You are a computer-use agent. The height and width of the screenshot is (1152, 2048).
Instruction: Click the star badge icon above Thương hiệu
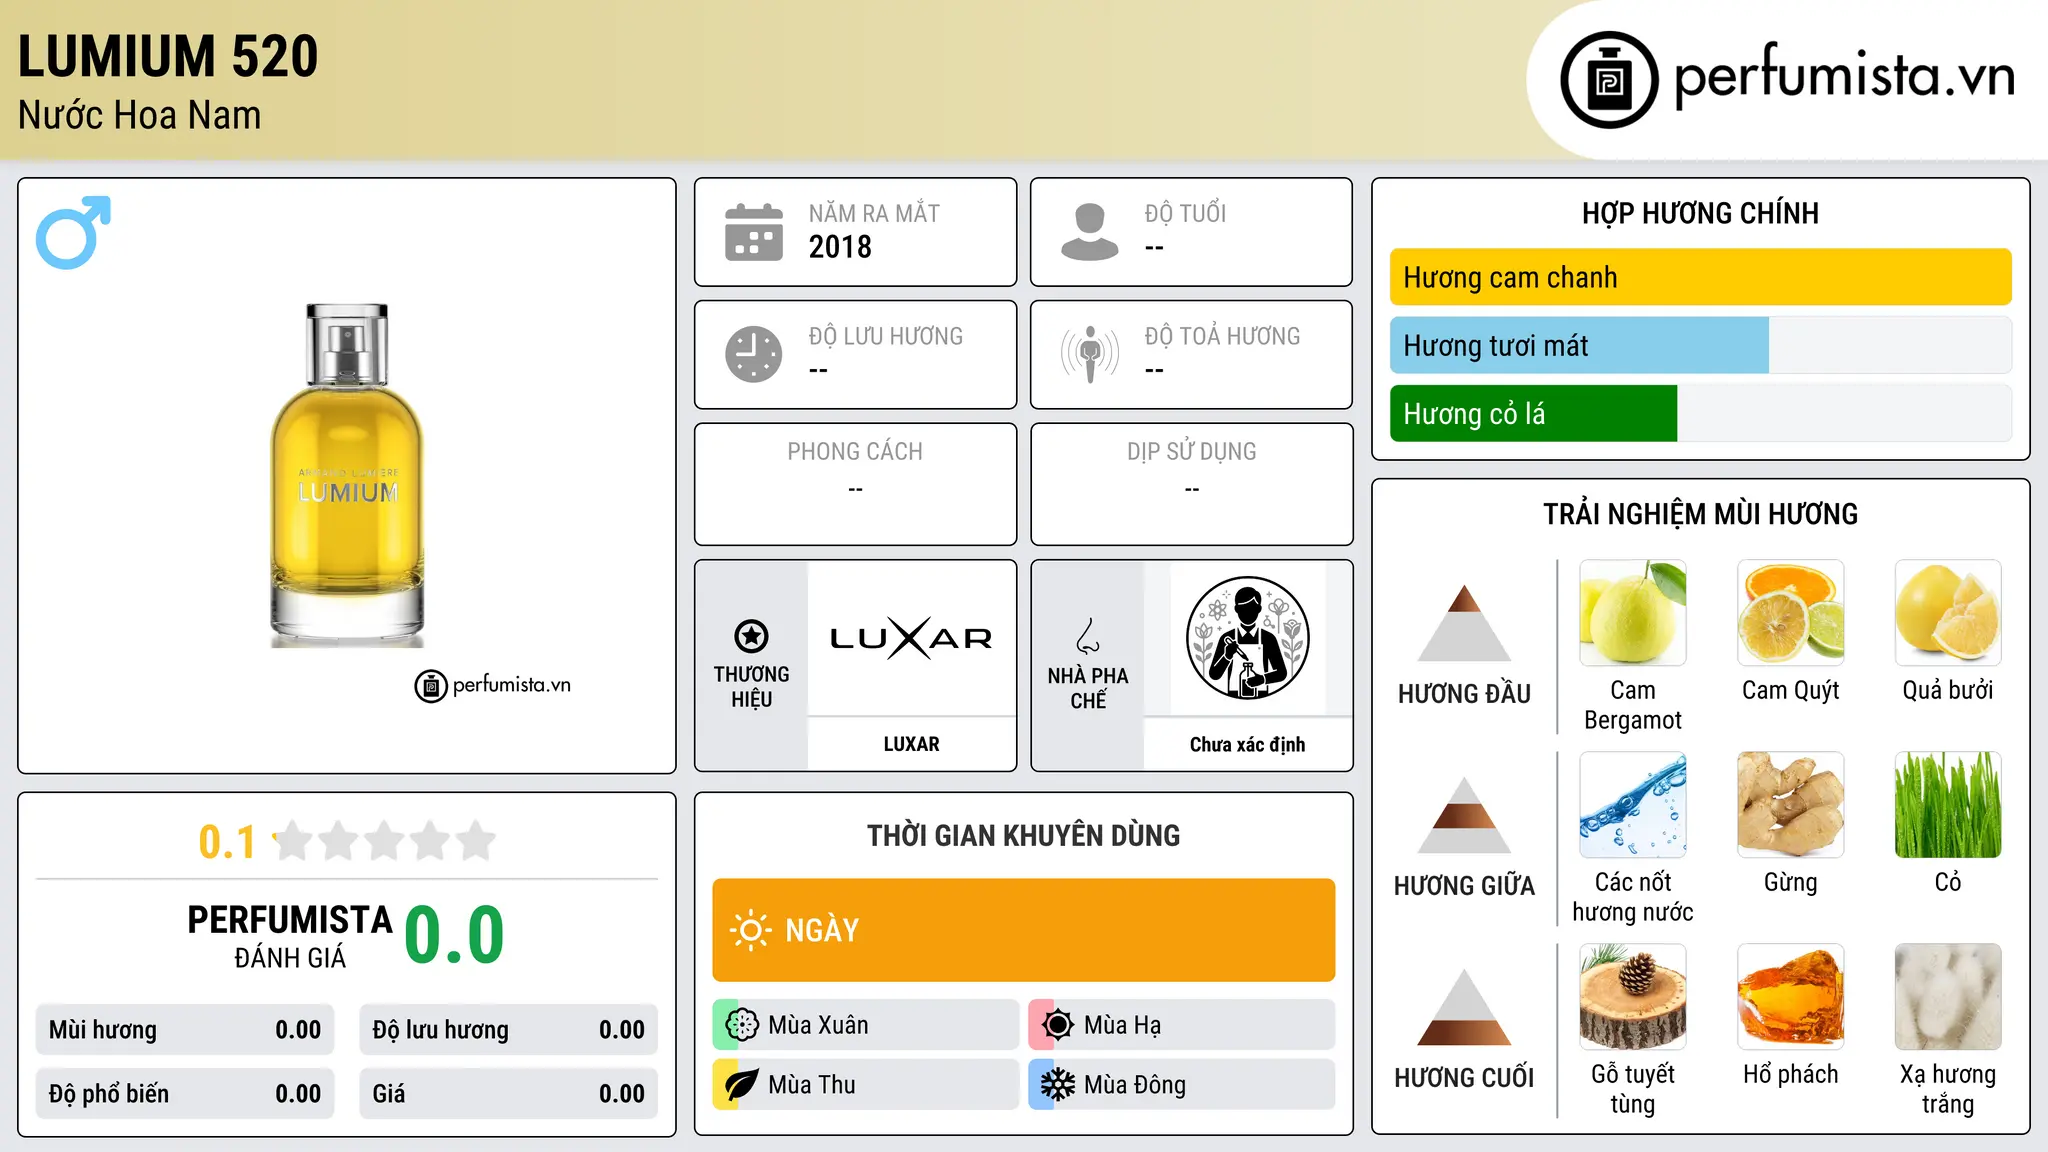coord(751,636)
